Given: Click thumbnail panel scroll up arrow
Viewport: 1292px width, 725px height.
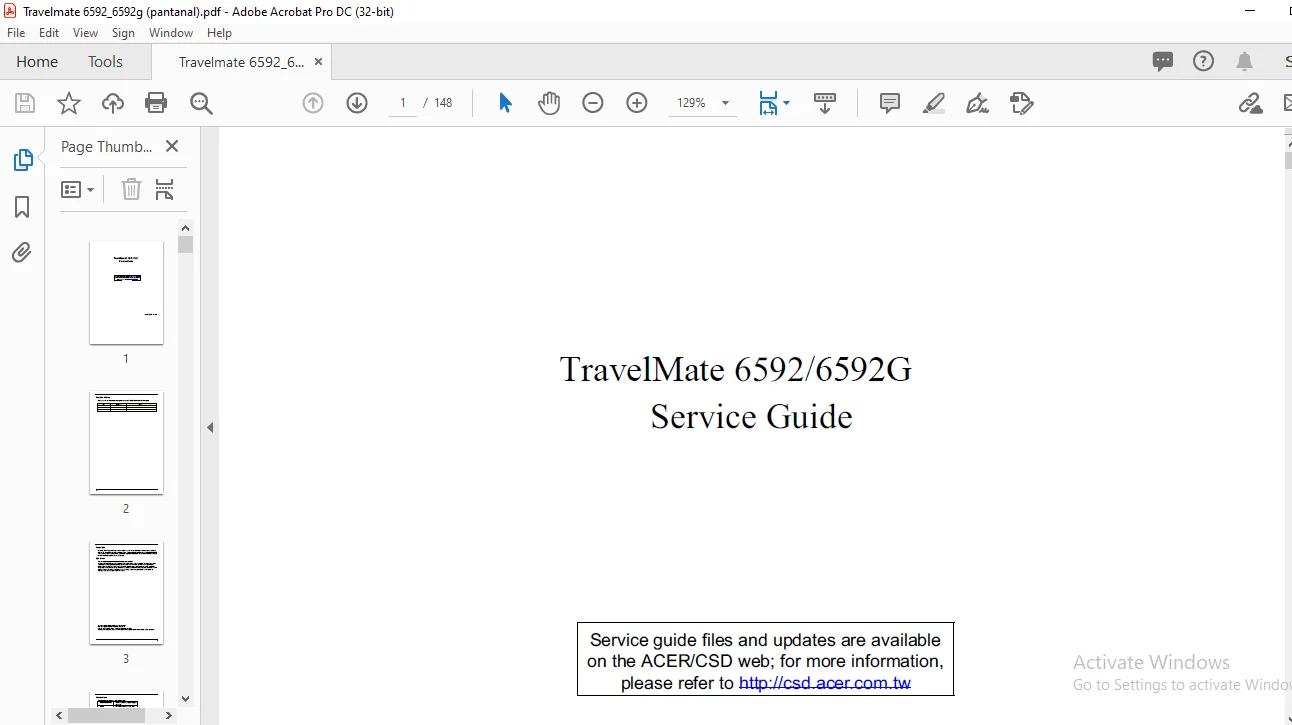Looking at the screenshot, I should (185, 227).
